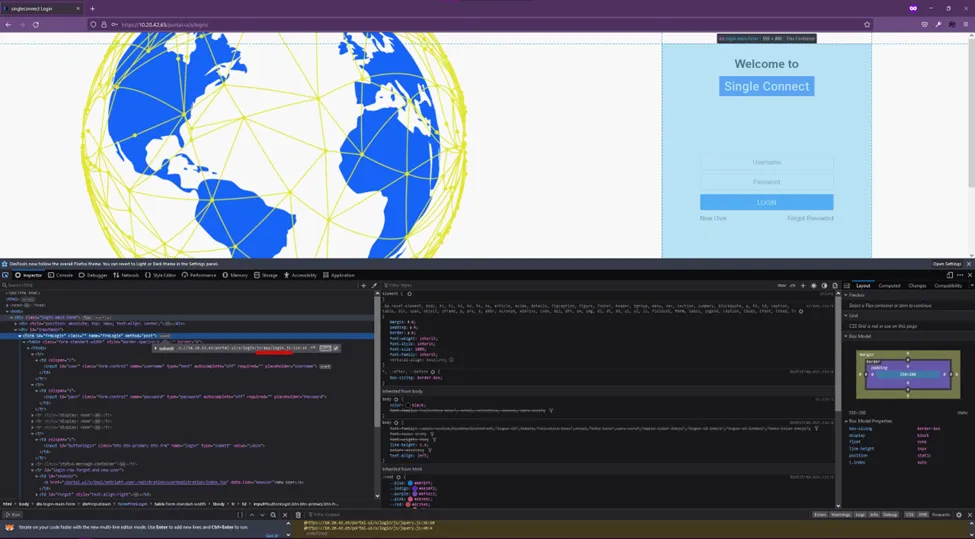
Task: Open the Application tab
Action: click(x=339, y=275)
